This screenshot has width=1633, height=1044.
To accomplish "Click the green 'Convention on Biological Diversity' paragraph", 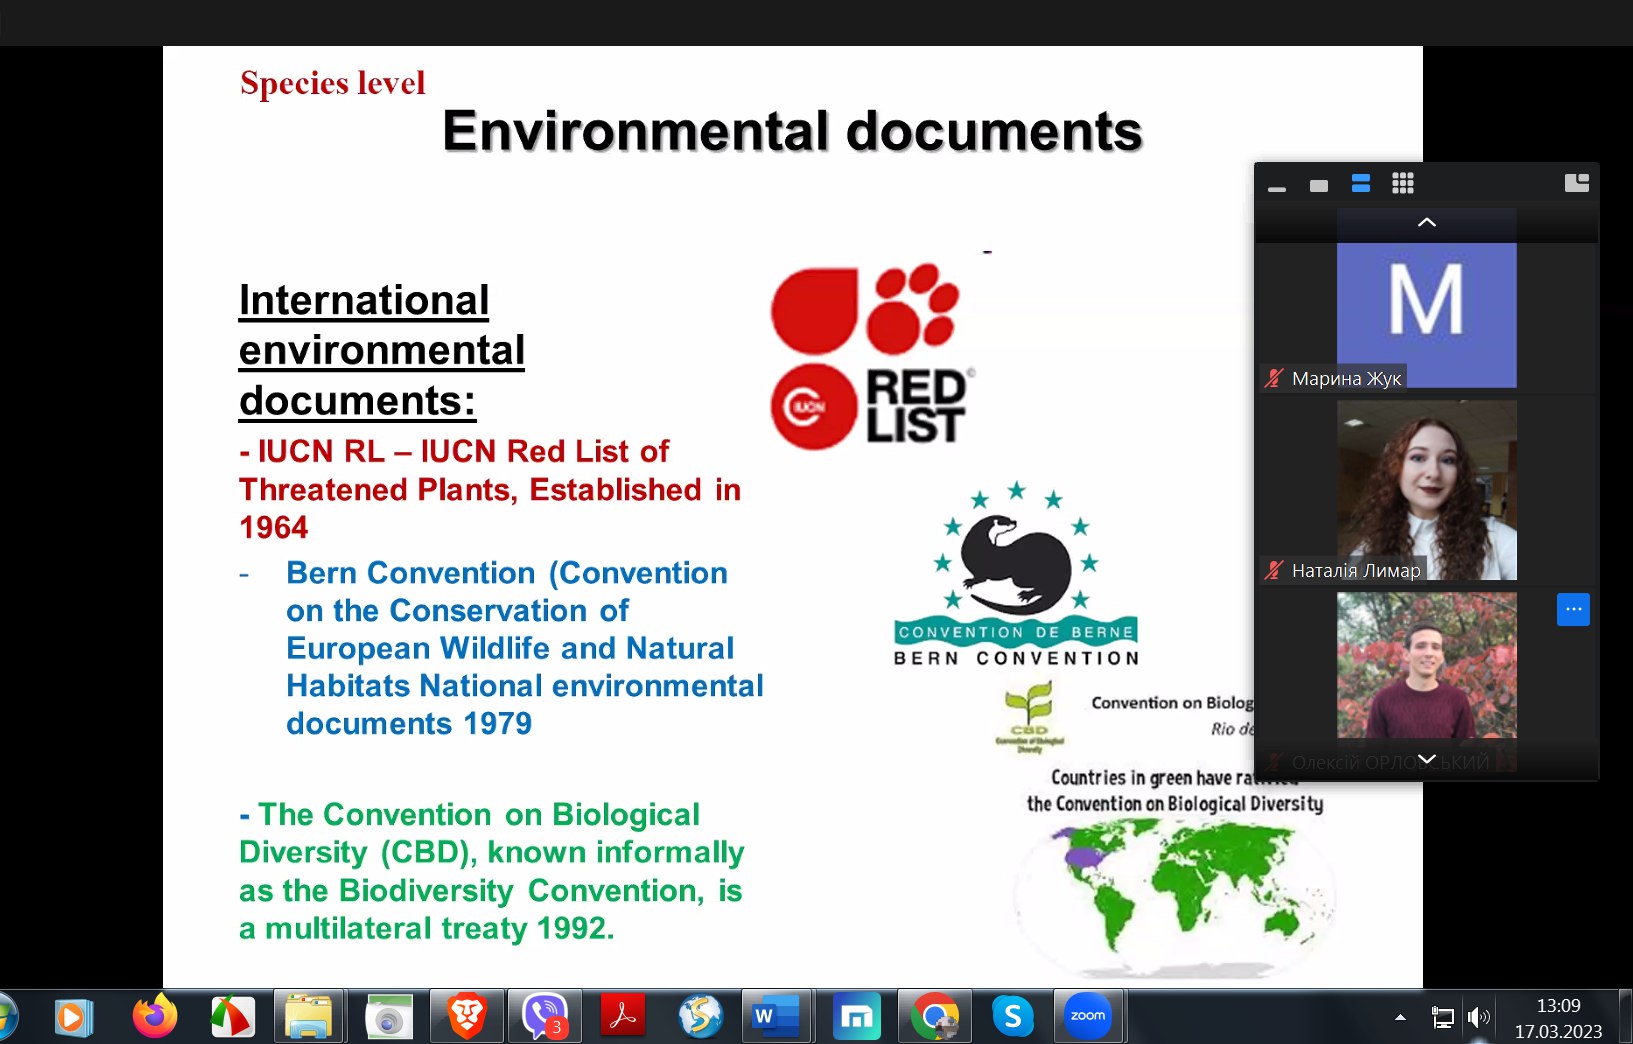I will (x=492, y=871).
